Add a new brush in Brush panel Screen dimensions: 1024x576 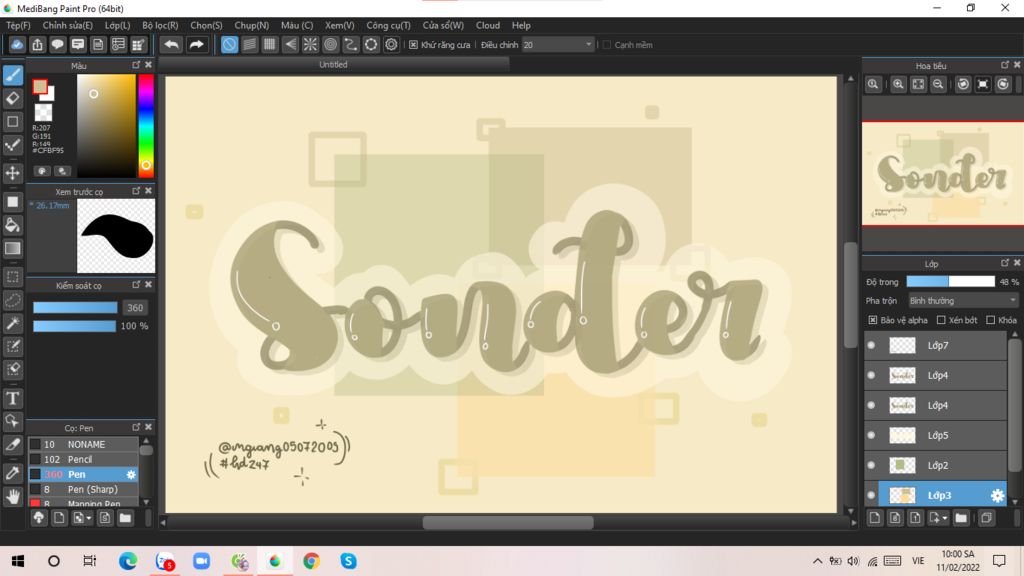[59, 518]
